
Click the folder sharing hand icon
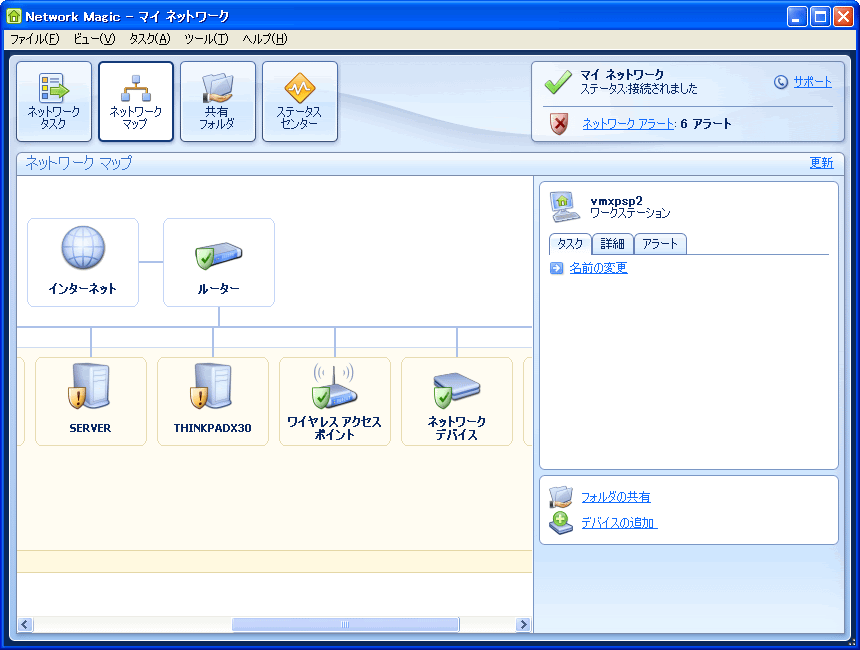pos(561,497)
